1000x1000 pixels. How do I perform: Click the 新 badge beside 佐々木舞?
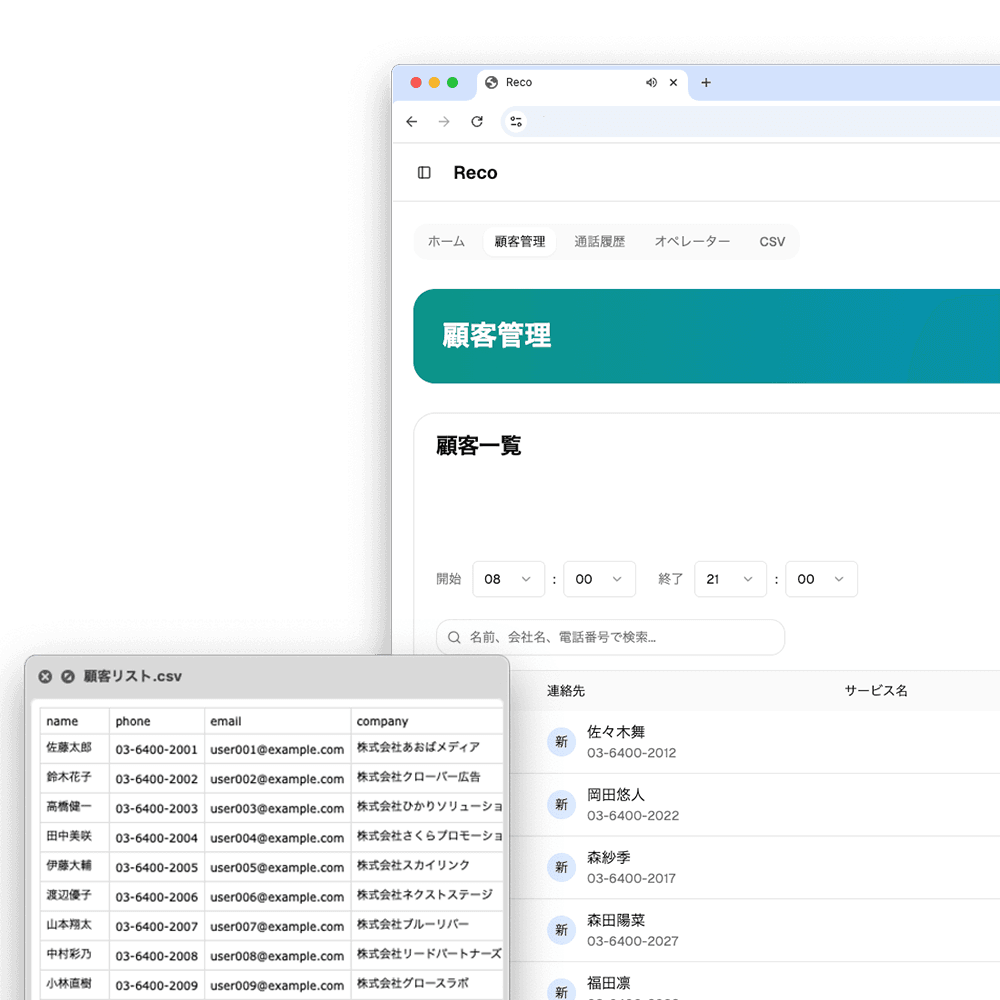[x=561, y=741]
